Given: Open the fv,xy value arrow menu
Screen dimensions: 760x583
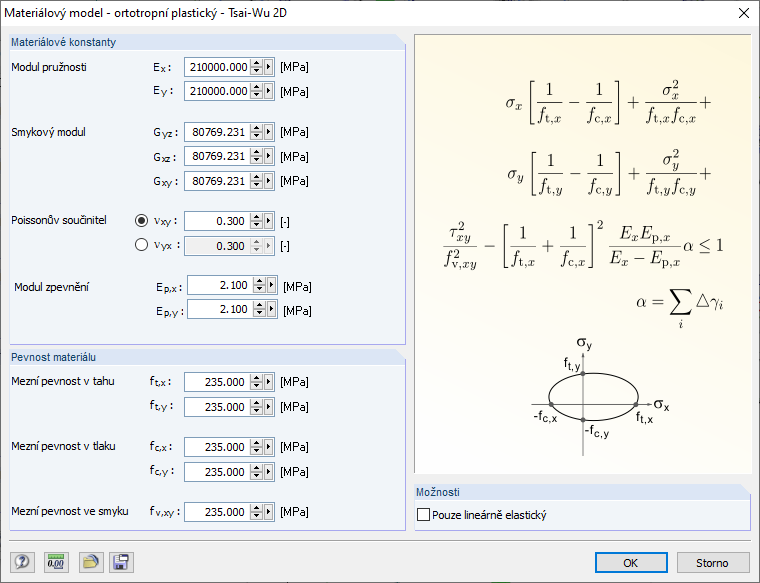Looking at the screenshot, I should tap(269, 512).
